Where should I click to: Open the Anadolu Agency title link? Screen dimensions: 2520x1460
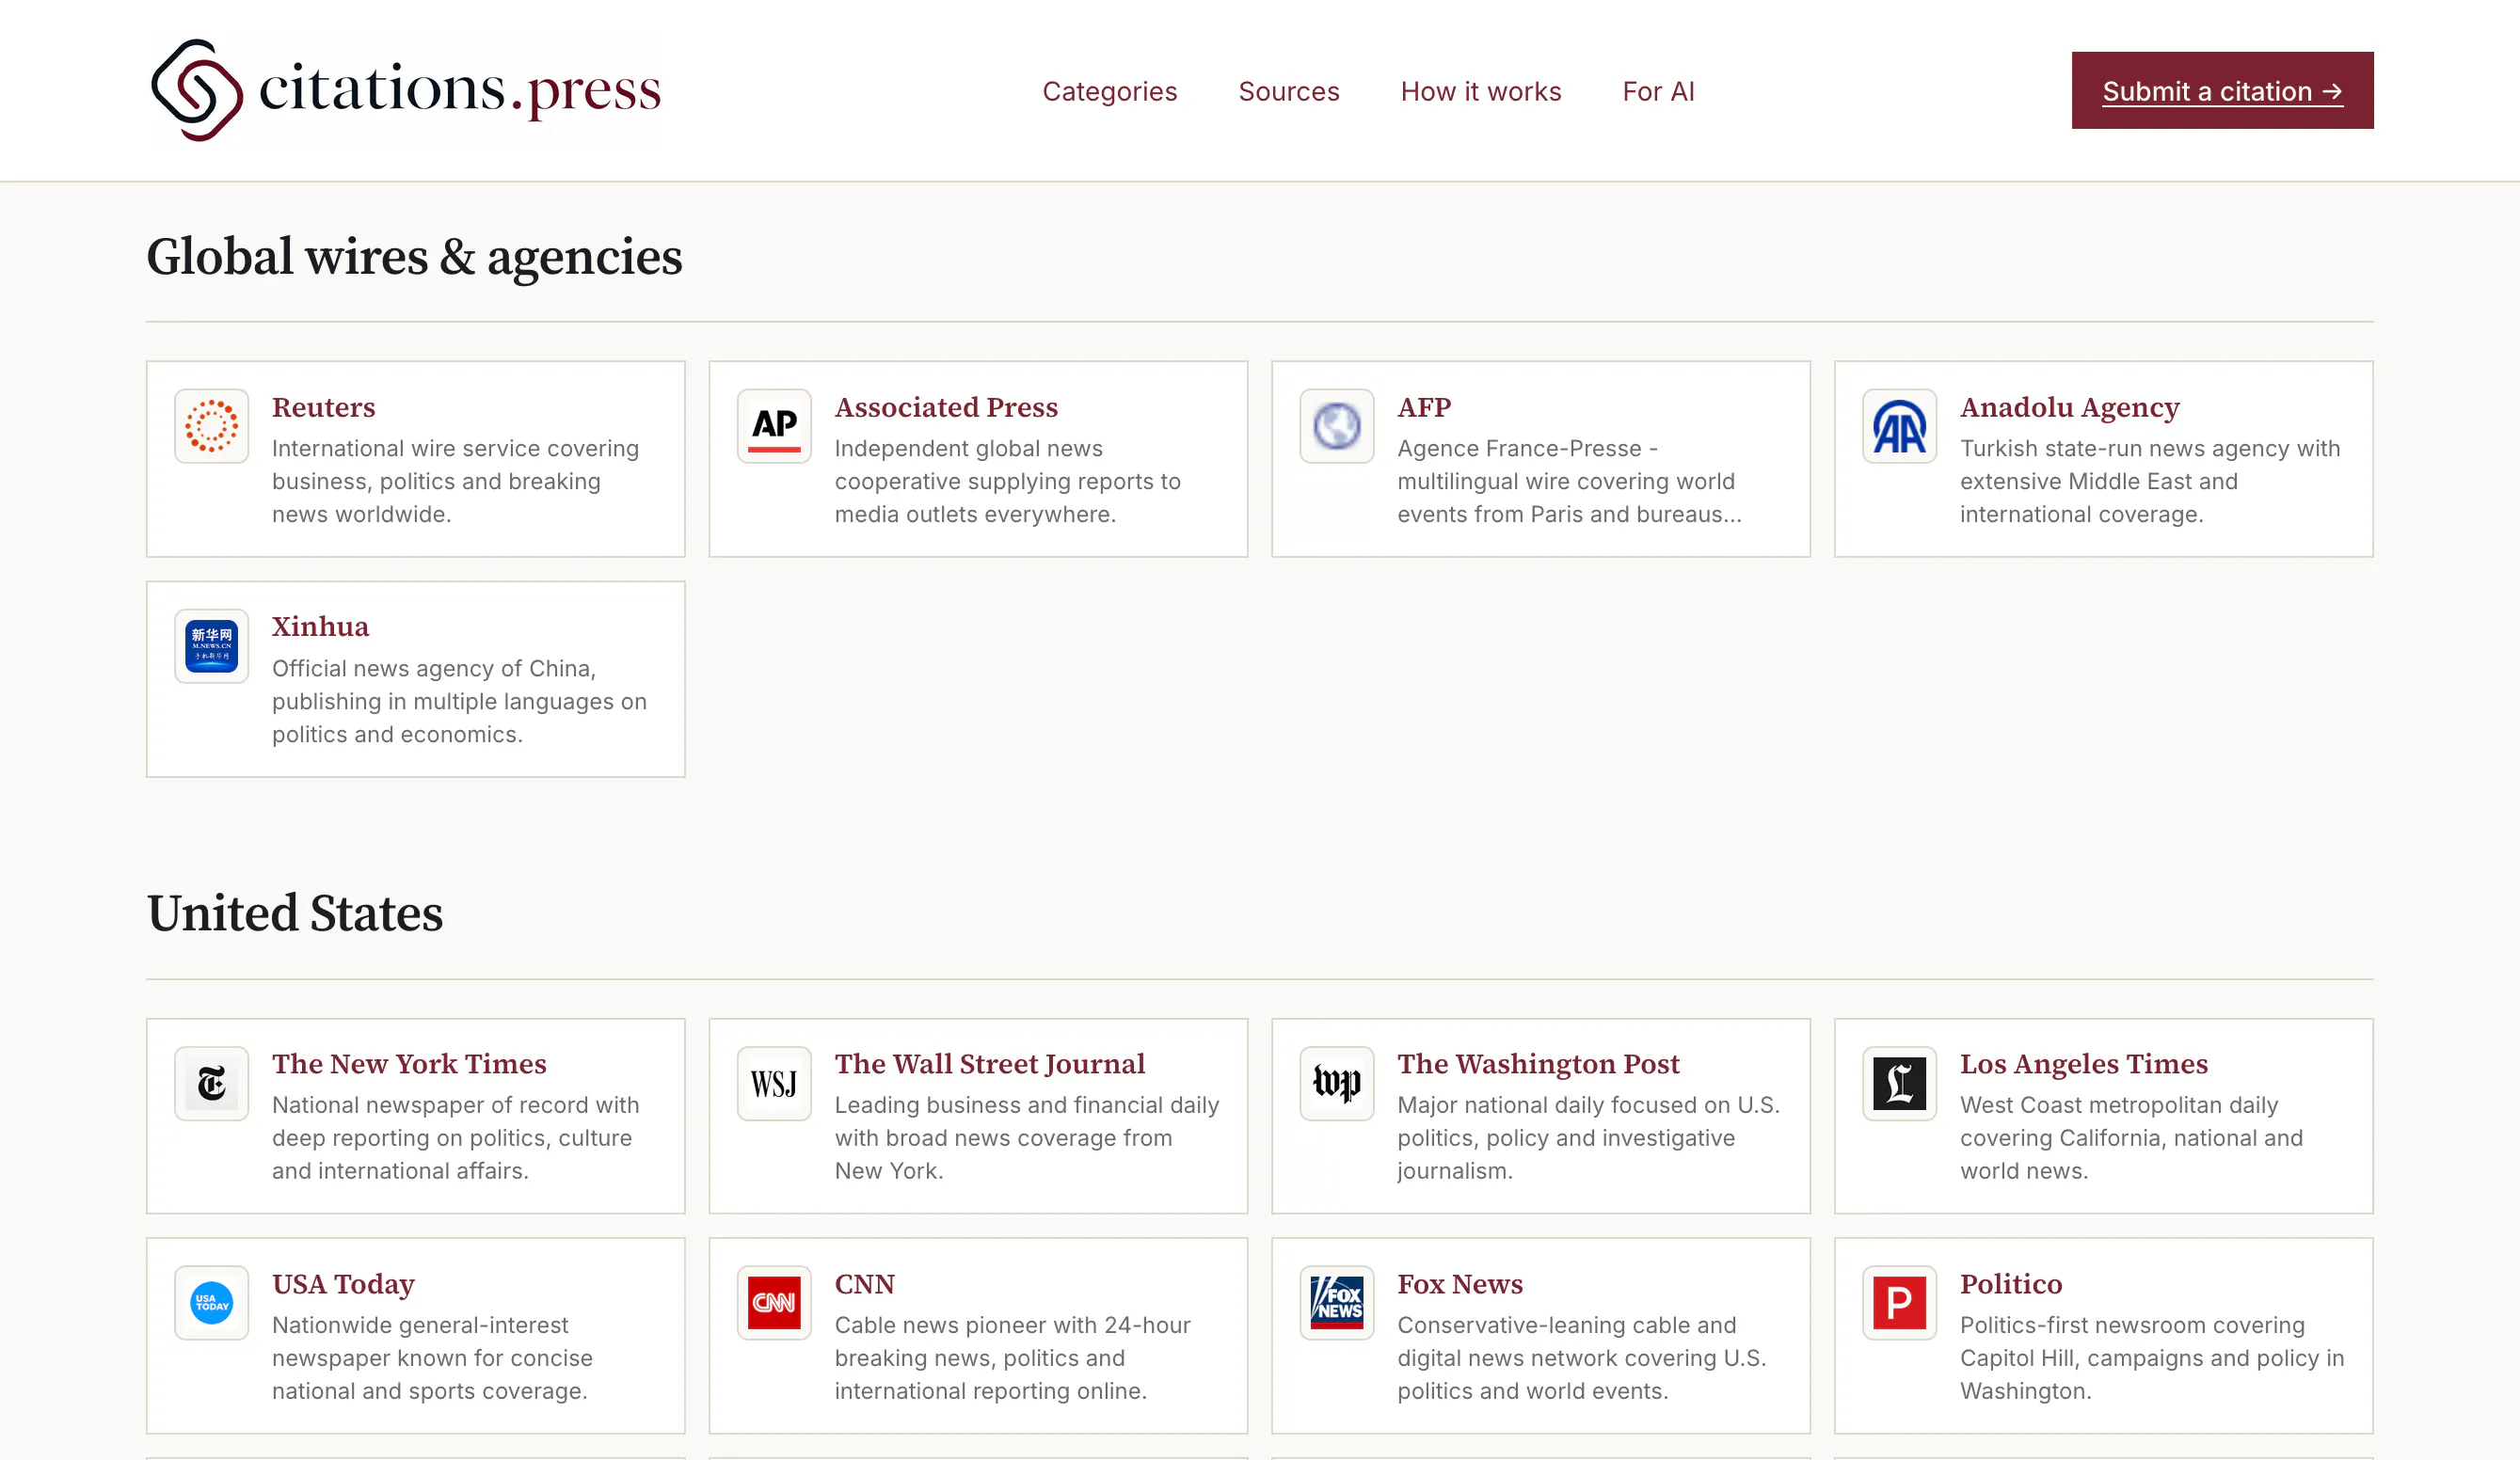pyautogui.click(x=2069, y=407)
